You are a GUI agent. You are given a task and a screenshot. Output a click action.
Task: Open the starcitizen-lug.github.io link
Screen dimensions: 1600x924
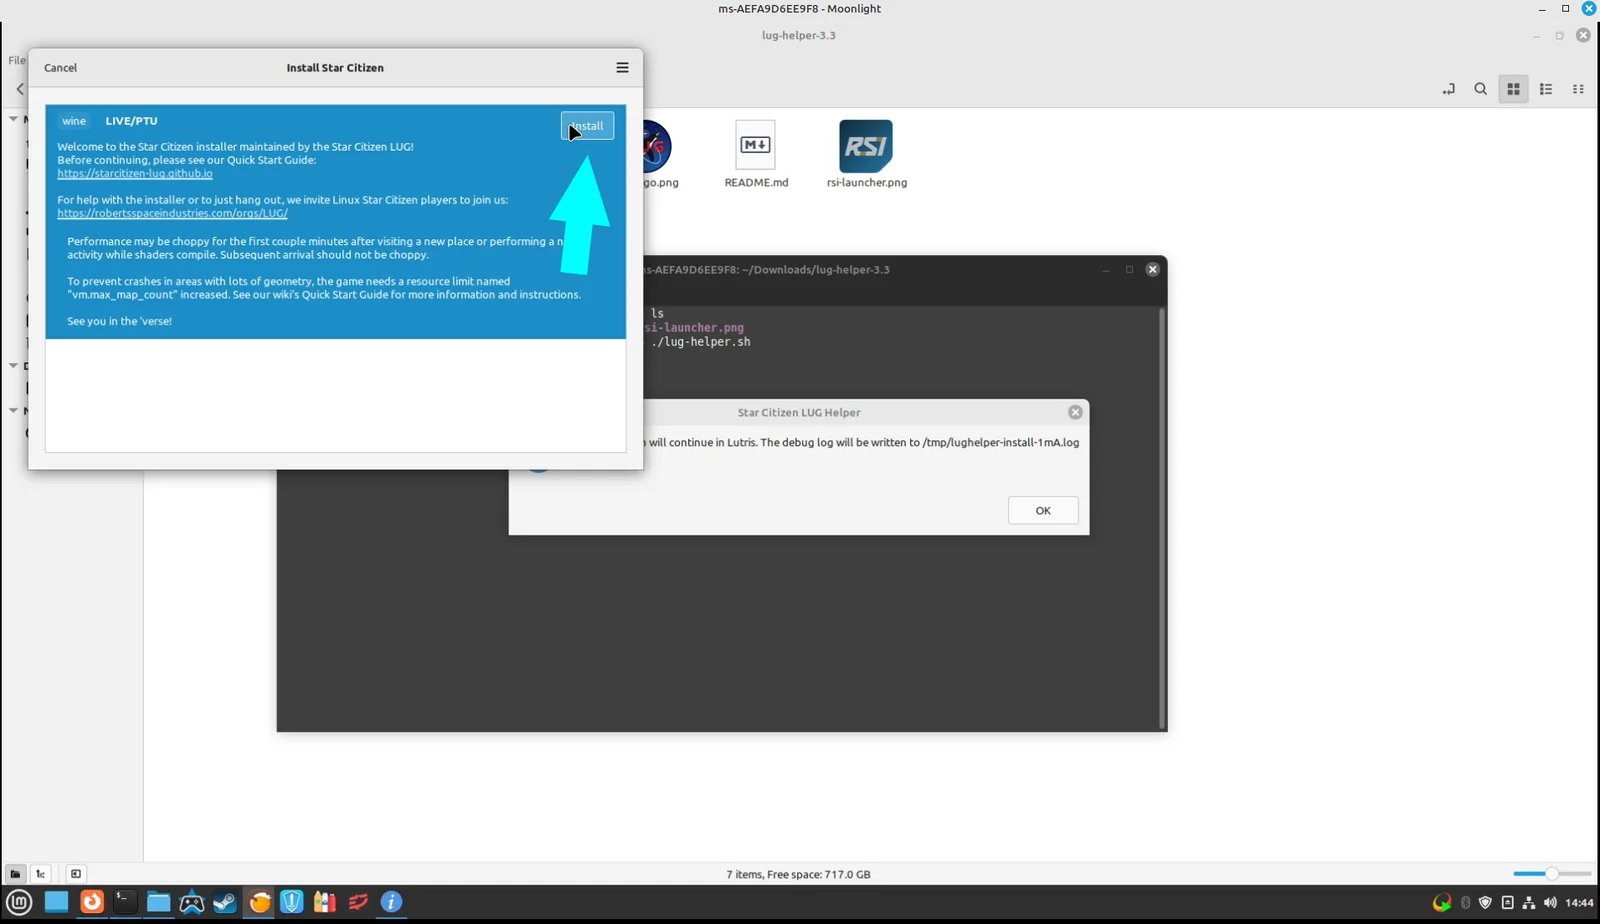pos(135,173)
